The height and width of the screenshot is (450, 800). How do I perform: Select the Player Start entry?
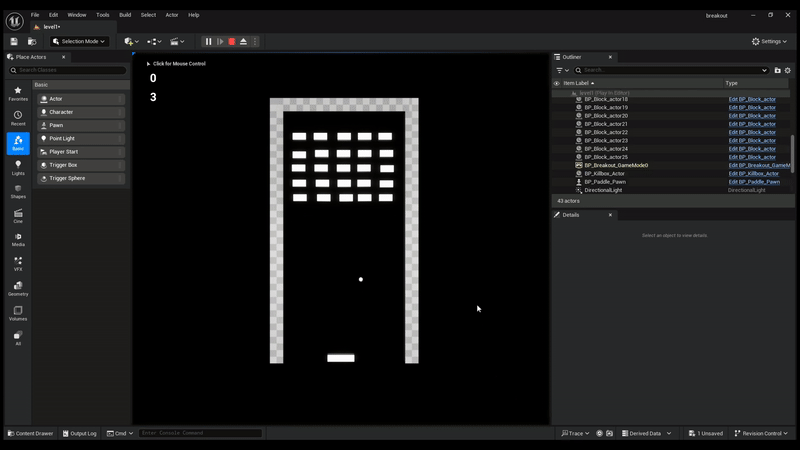(81, 152)
